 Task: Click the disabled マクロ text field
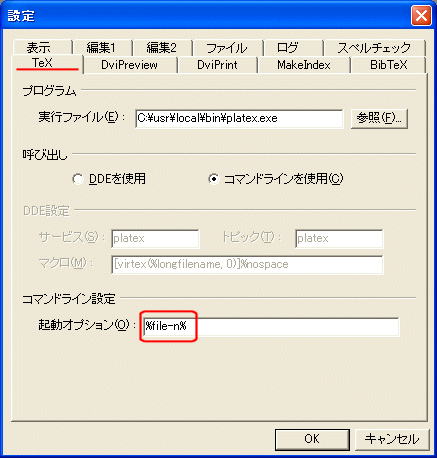pos(247,264)
